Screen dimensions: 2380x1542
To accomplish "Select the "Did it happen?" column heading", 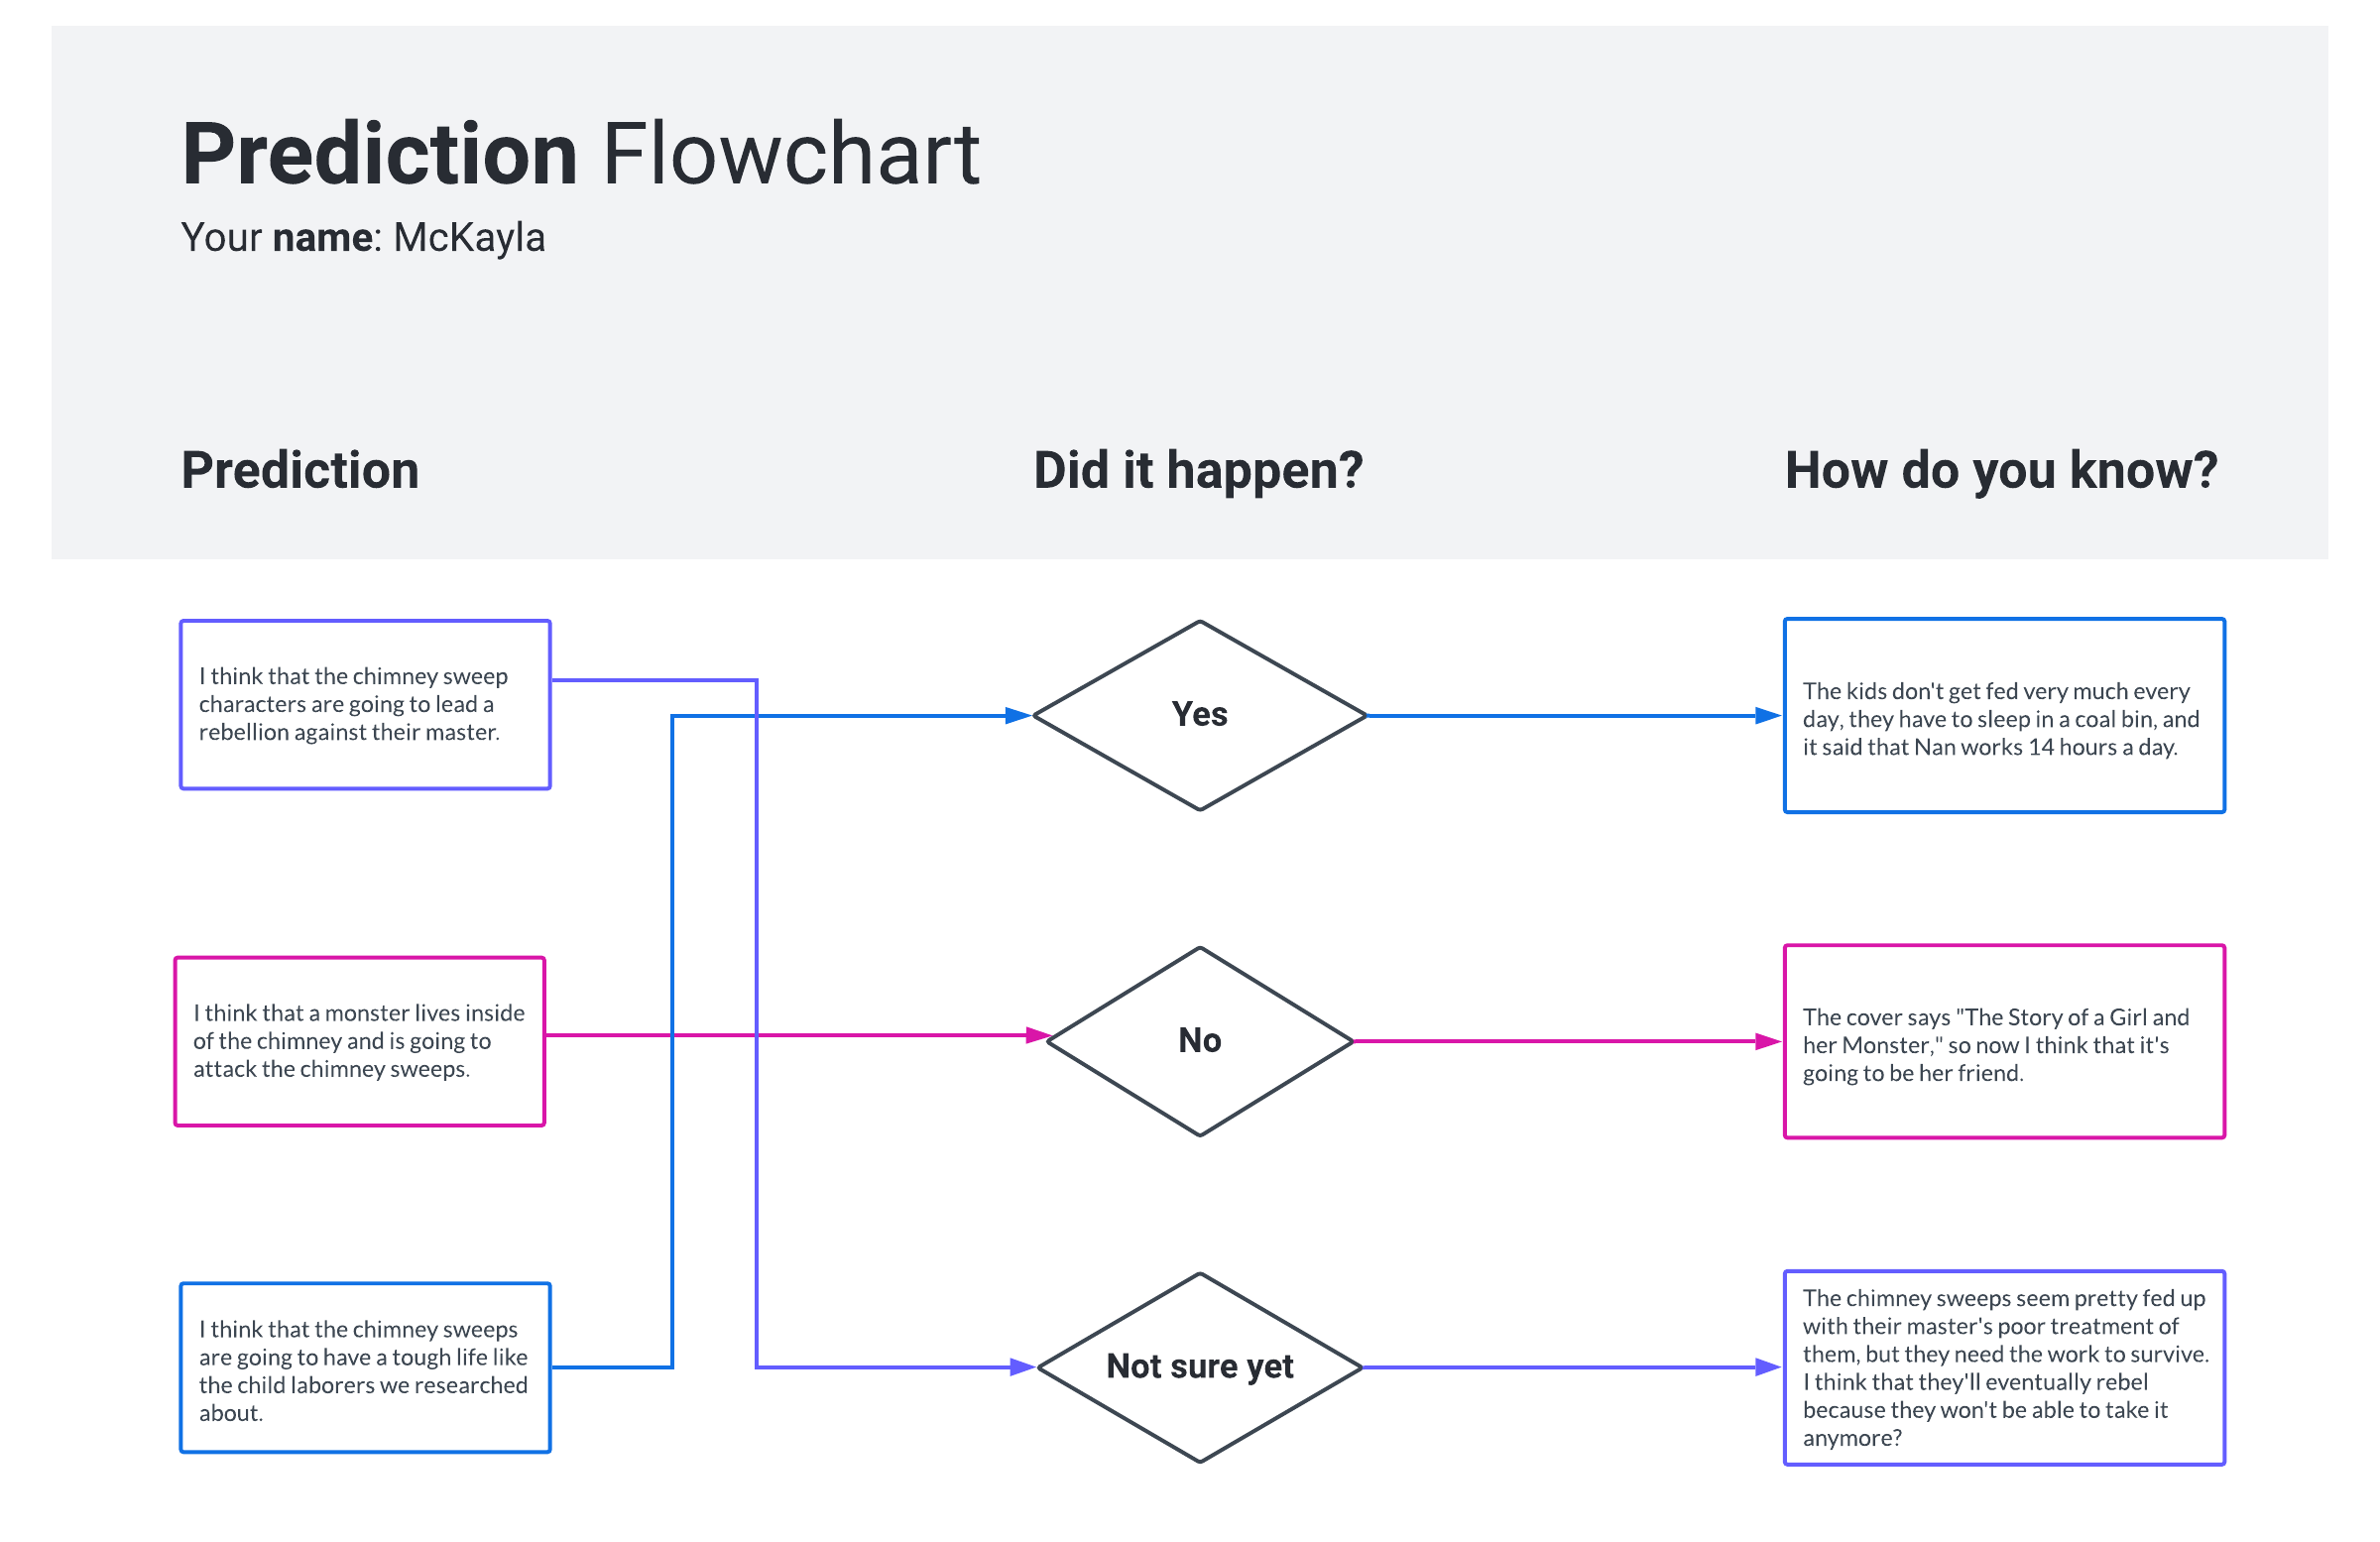I will click(x=1198, y=470).
